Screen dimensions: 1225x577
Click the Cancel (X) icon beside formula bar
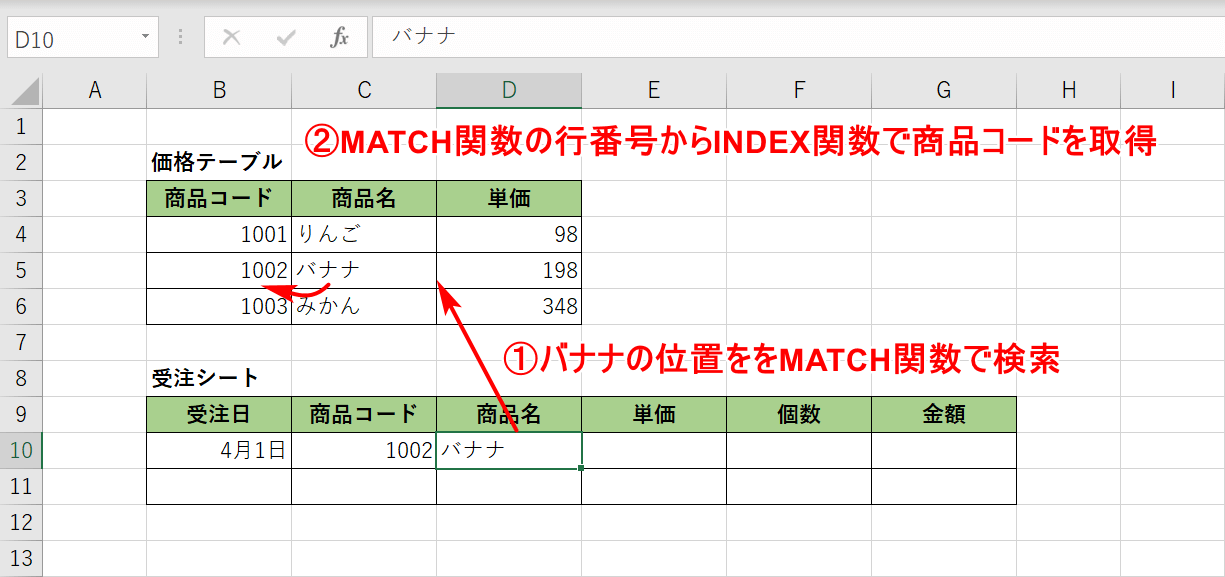[231, 37]
